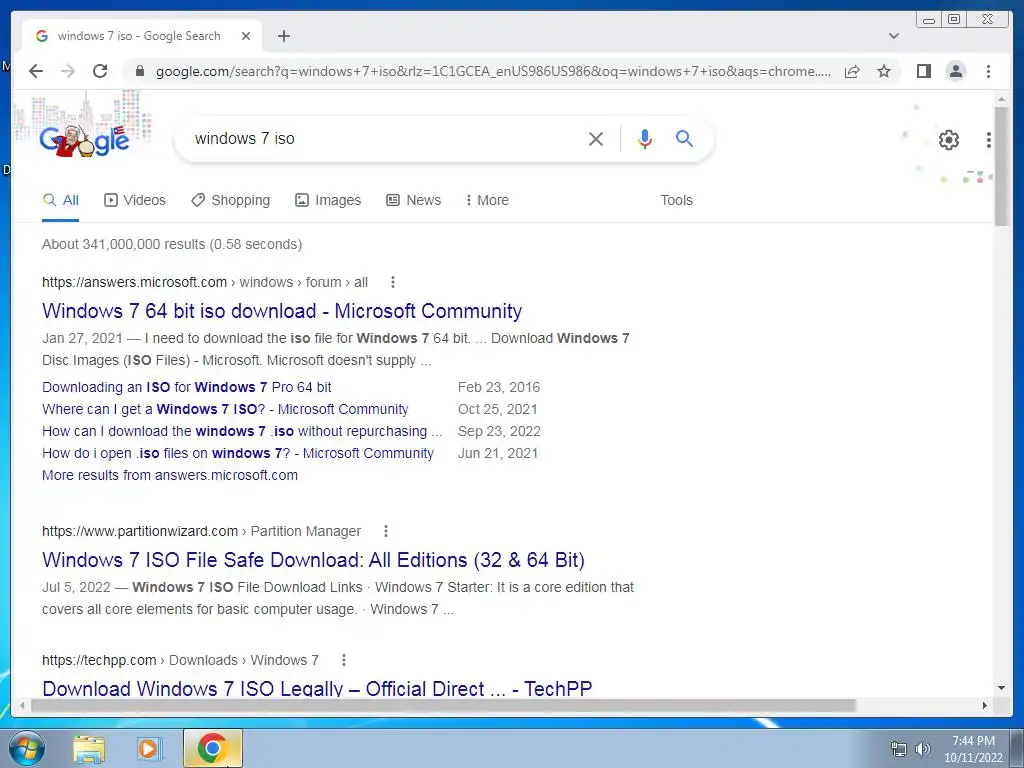Click the browser forward arrow
Image resolution: width=1024 pixels, height=768 pixels.
click(68, 71)
